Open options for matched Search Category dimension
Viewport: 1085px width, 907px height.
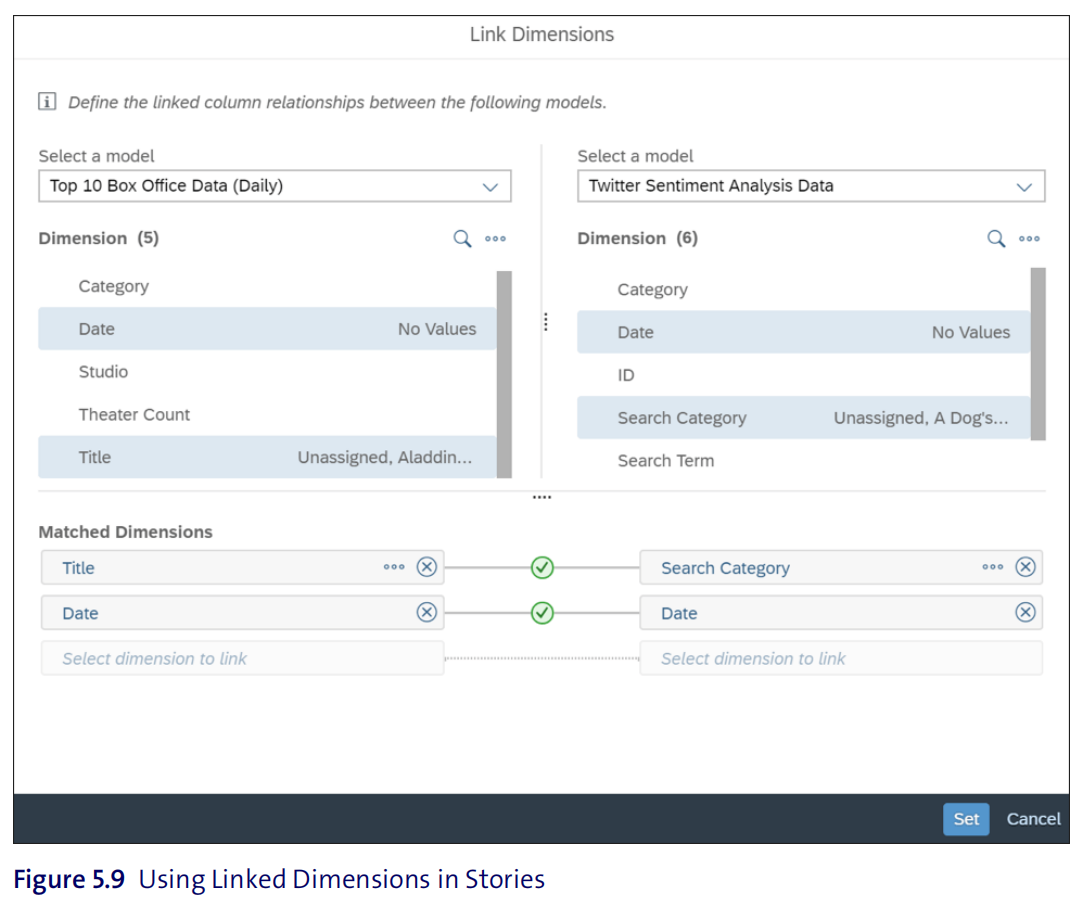click(x=992, y=567)
